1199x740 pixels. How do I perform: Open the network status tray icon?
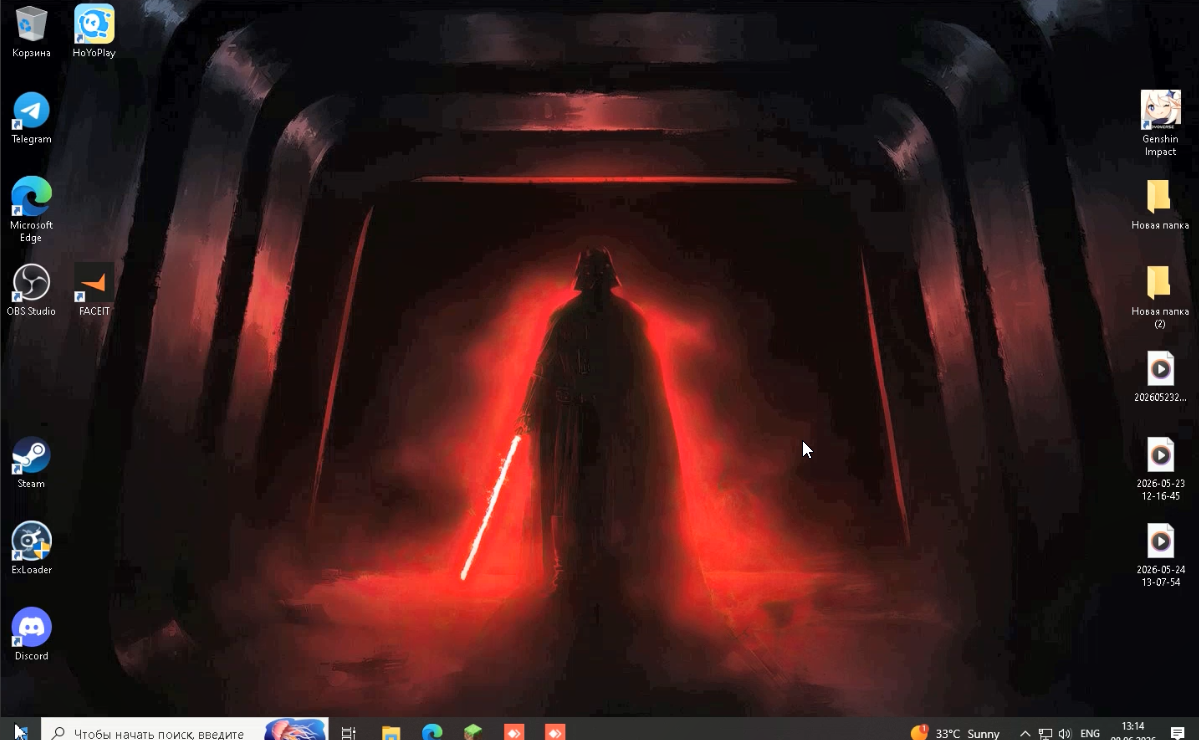click(x=1045, y=734)
